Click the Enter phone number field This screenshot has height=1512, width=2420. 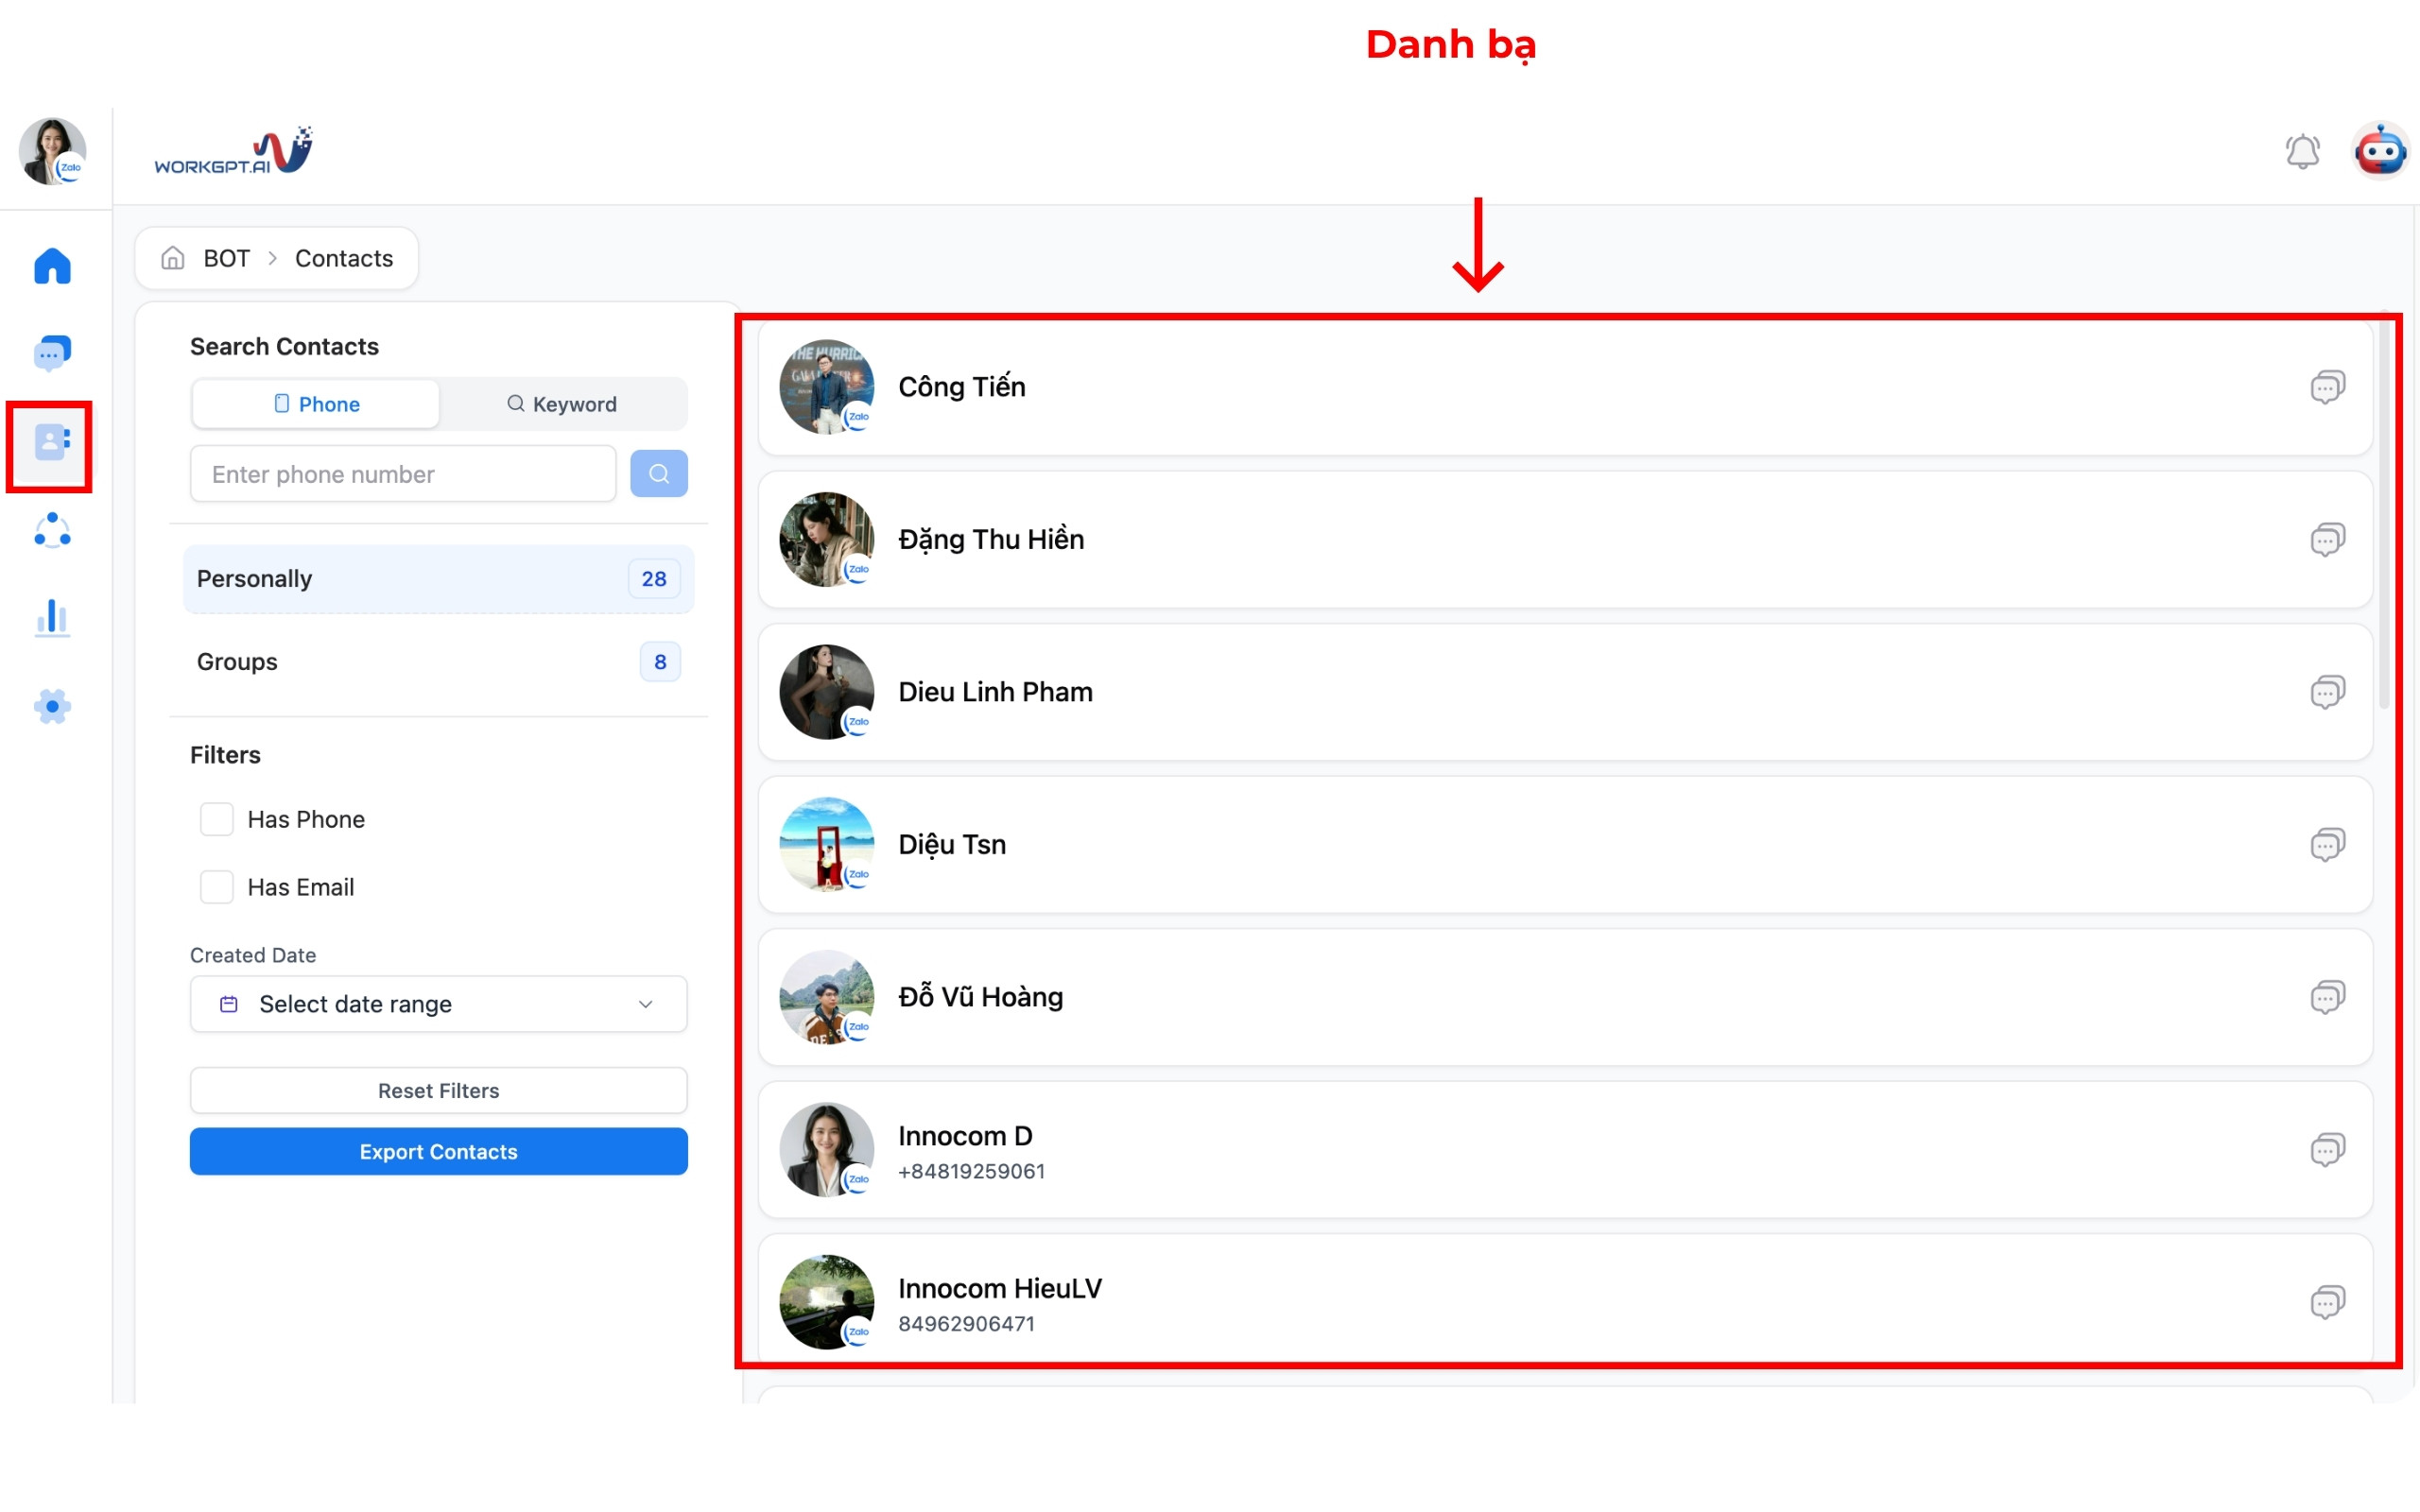coord(402,474)
